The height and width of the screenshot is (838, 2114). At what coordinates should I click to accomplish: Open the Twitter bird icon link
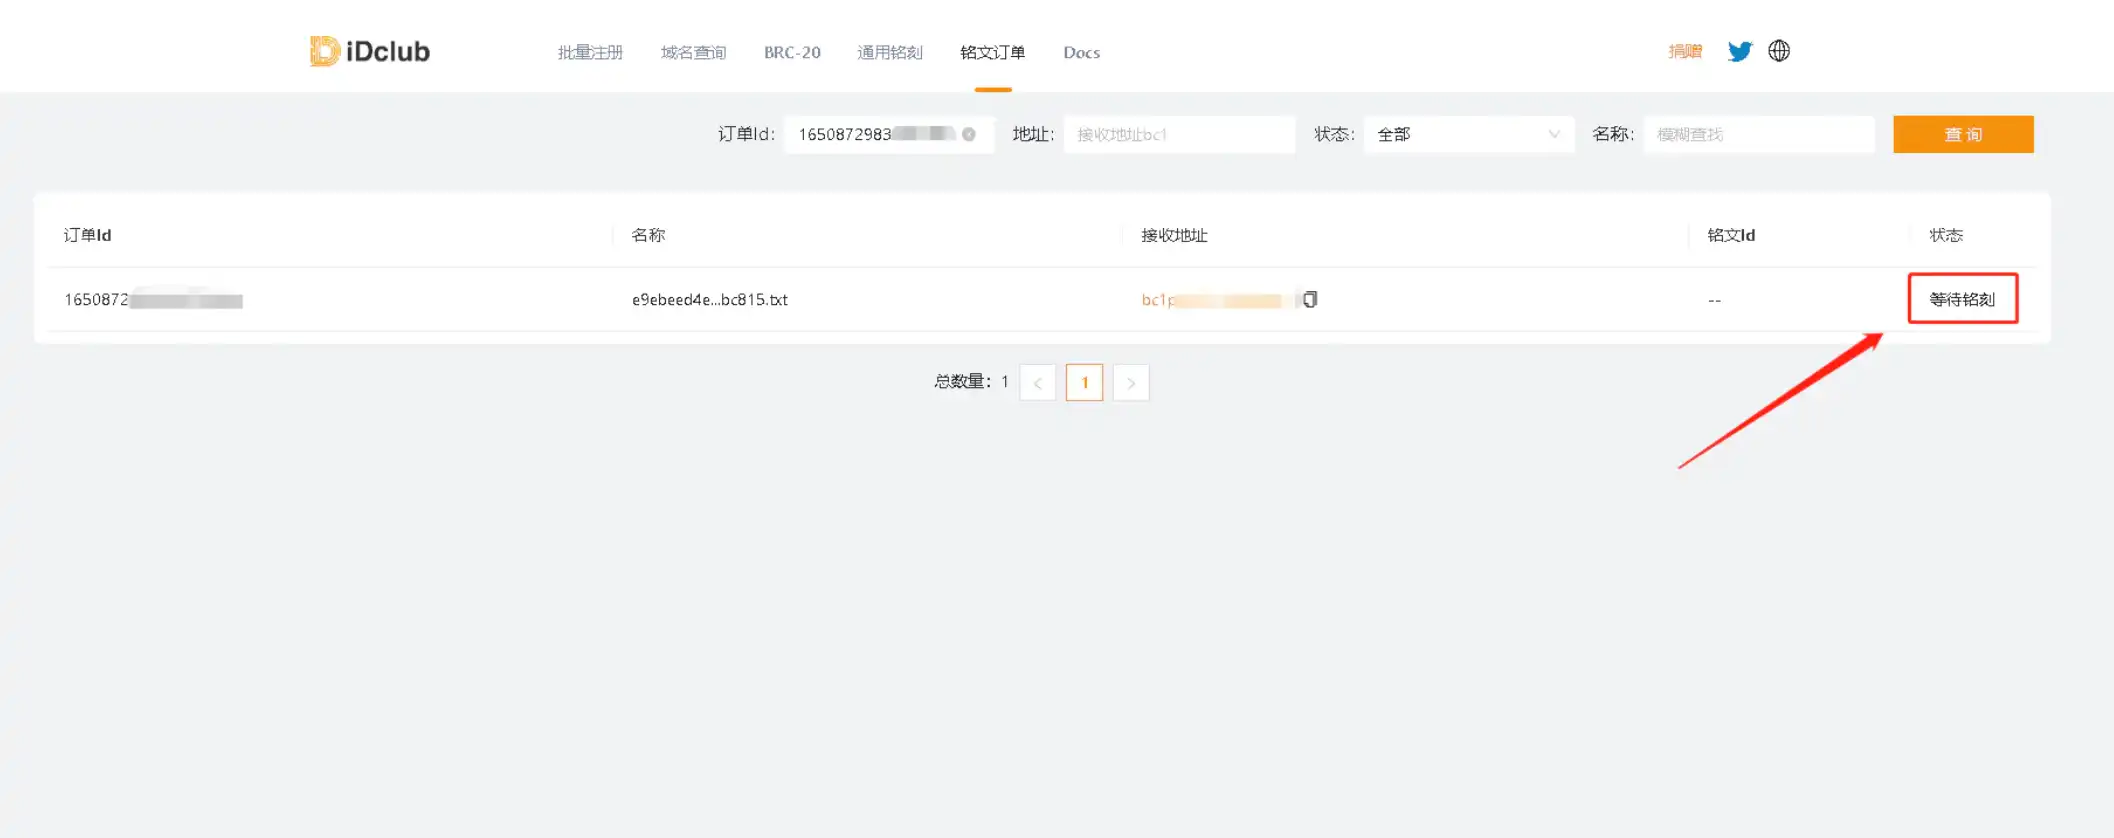(x=1739, y=51)
